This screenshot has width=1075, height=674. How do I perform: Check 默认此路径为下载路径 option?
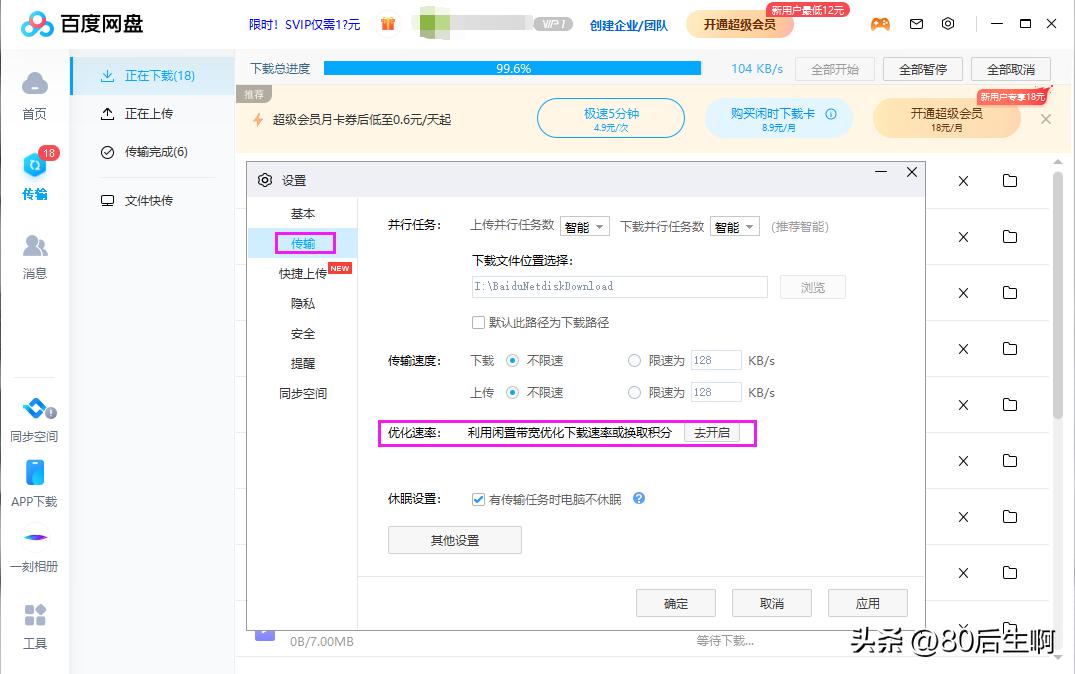(x=477, y=322)
